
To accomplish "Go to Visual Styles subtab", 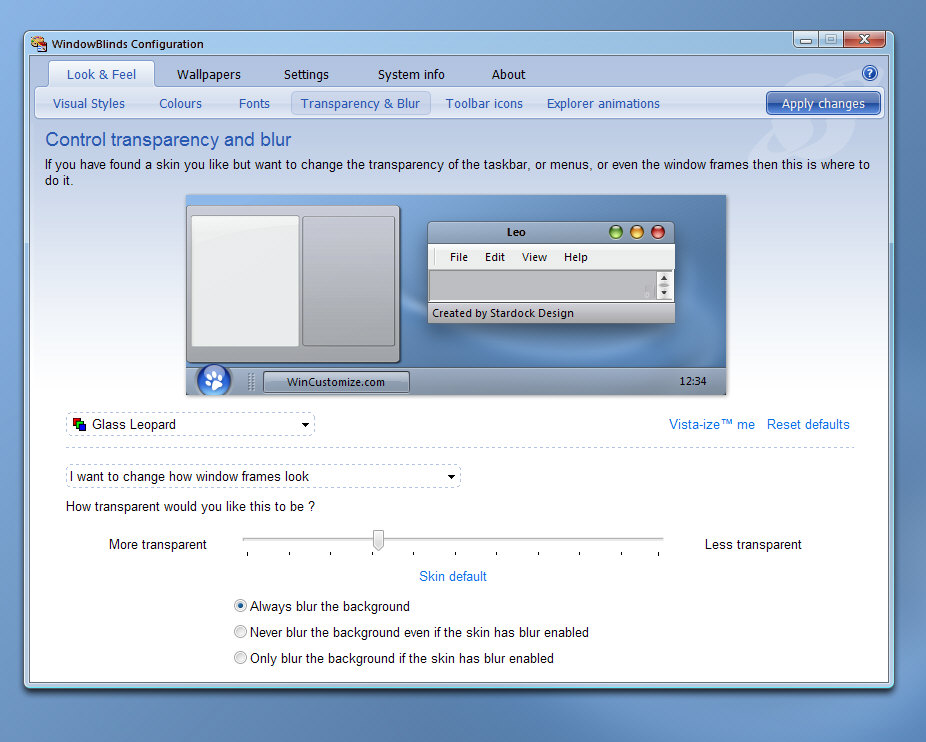I will pyautogui.click(x=89, y=103).
